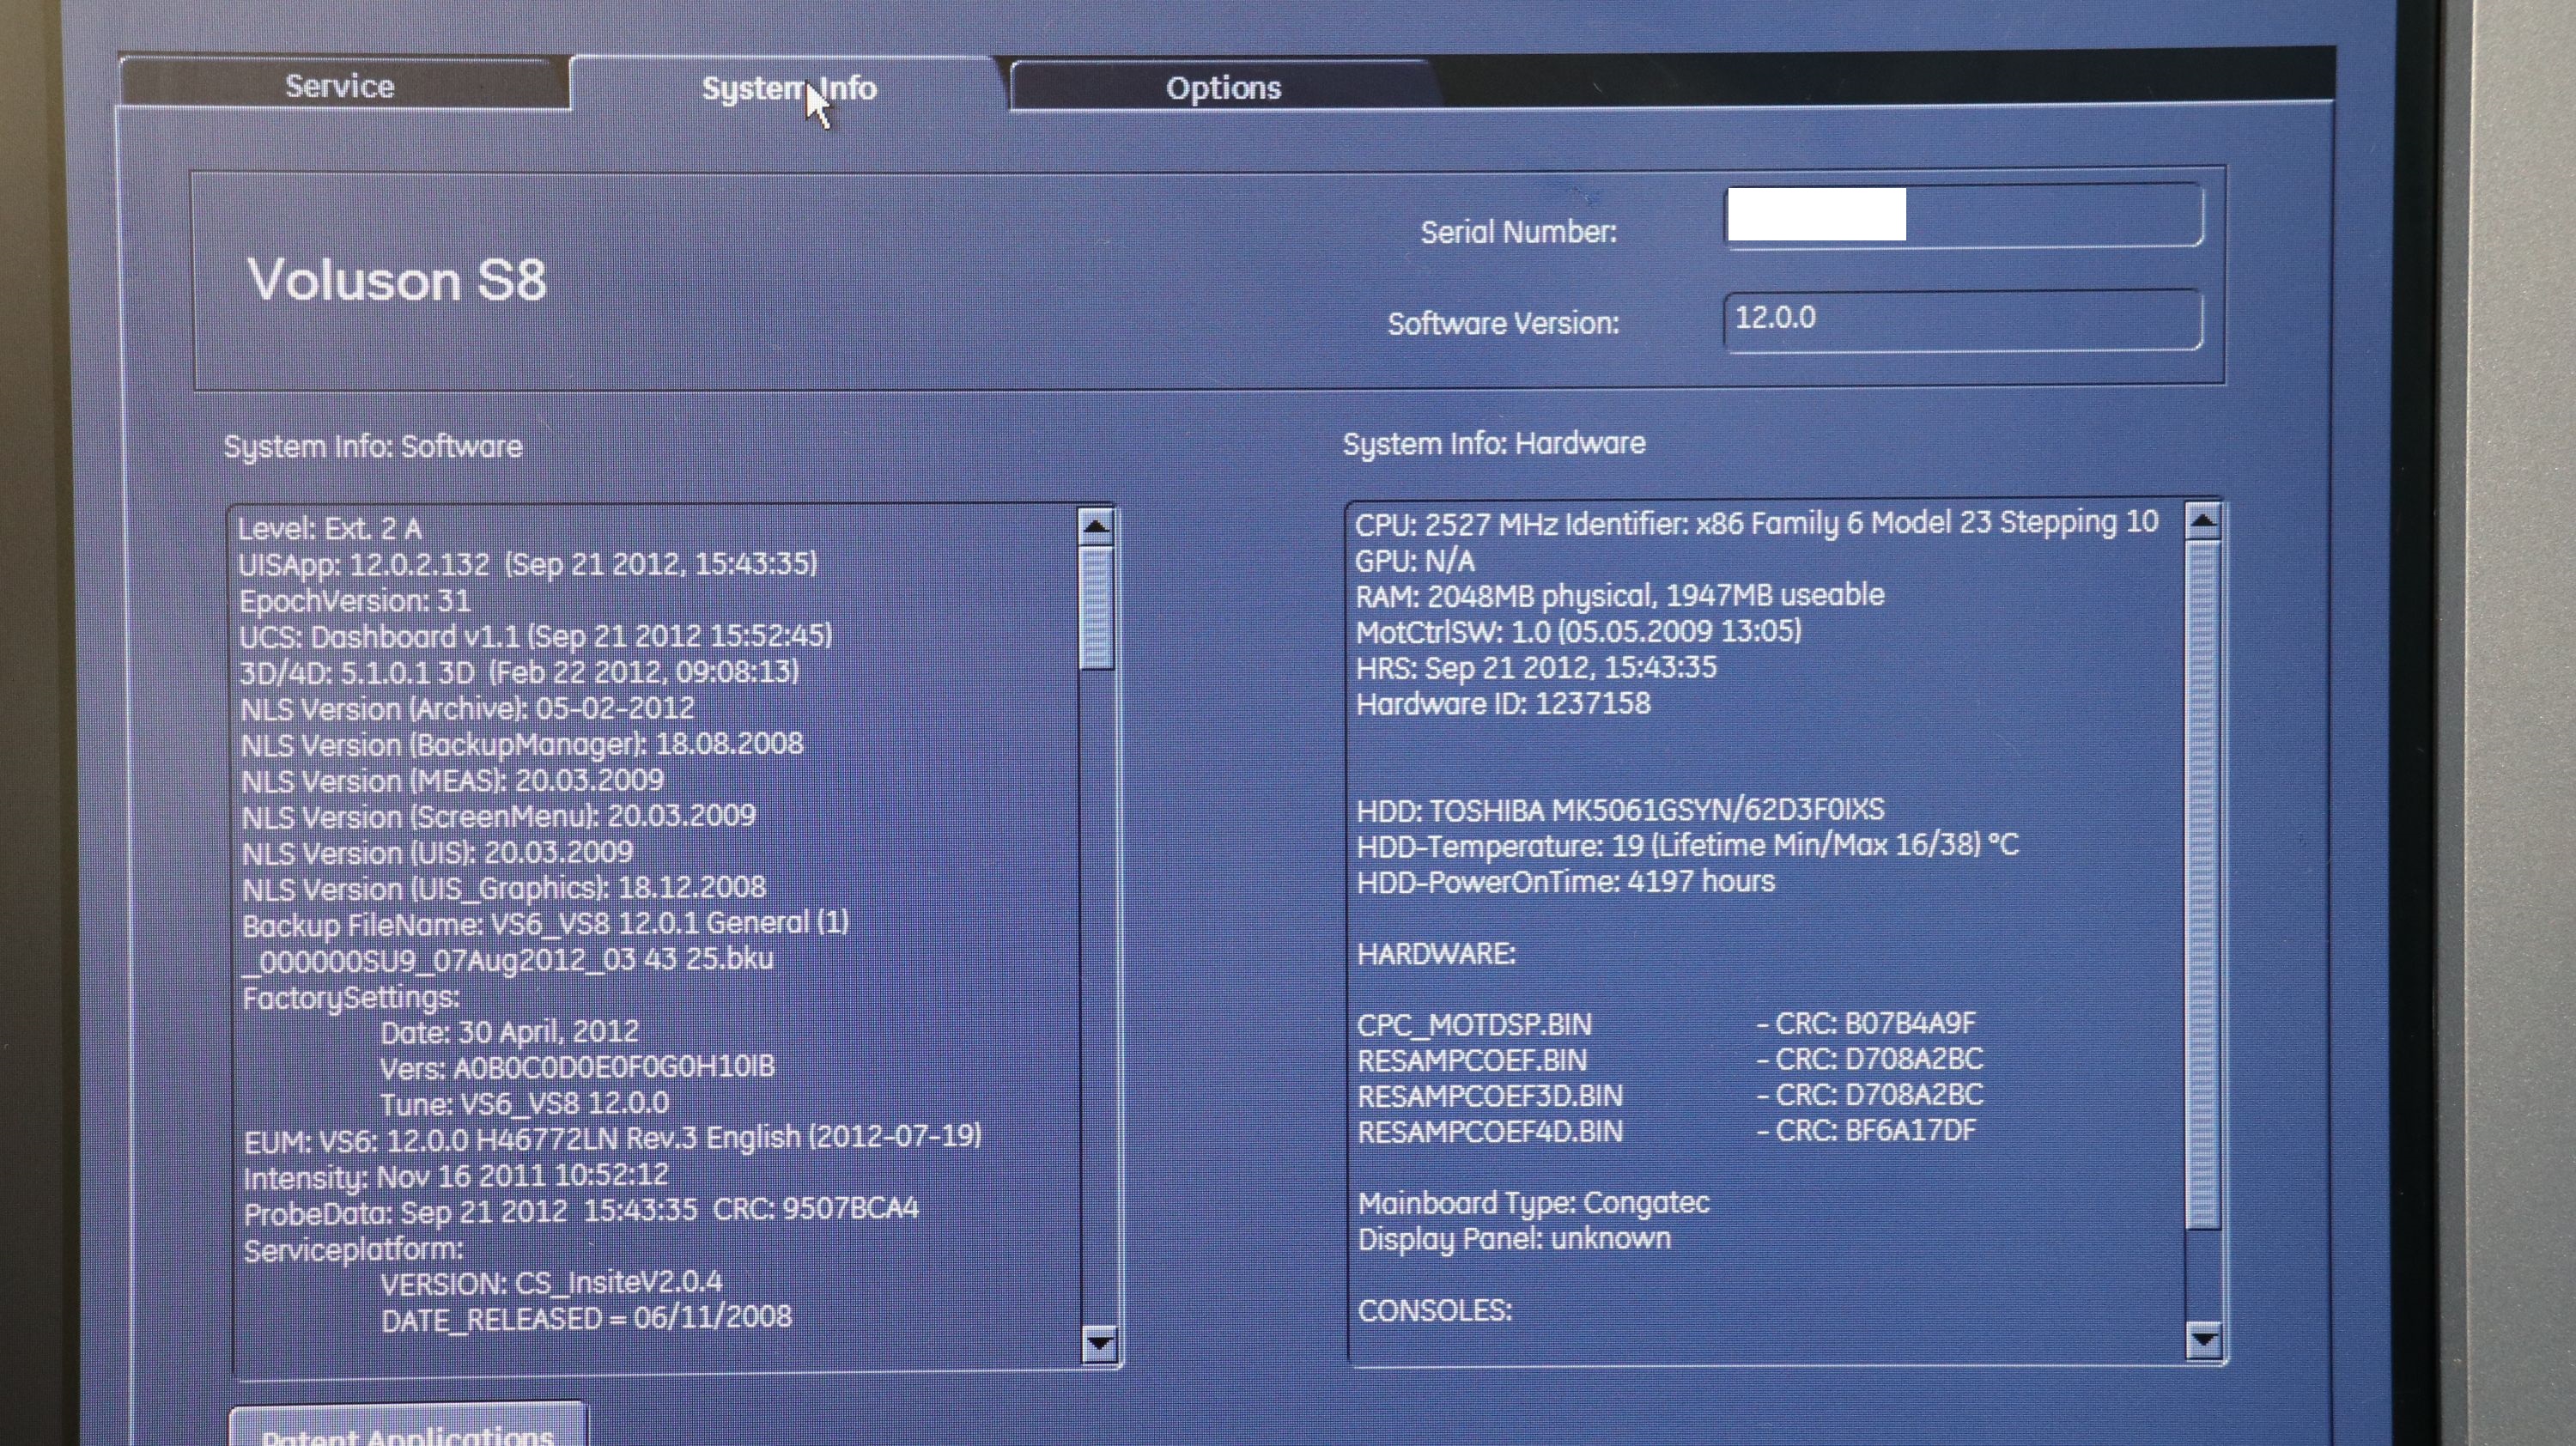Select the 'CPU: 2527 MHz Identifier' line
This screenshot has height=1446, width=2576.
click(x=1757, y=523)
